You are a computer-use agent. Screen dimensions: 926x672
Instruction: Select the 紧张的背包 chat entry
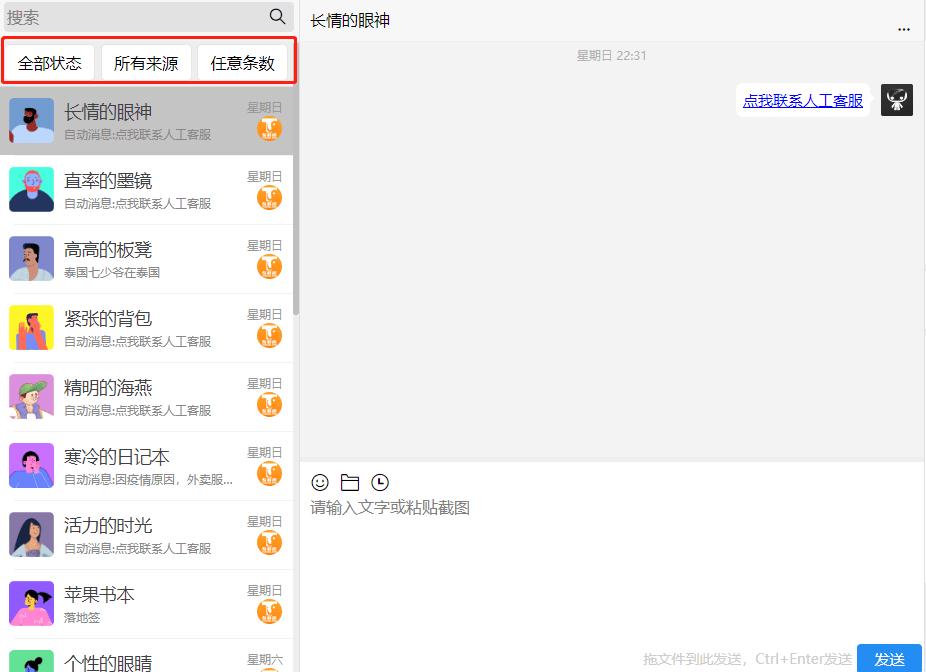[x=140, y=328]
